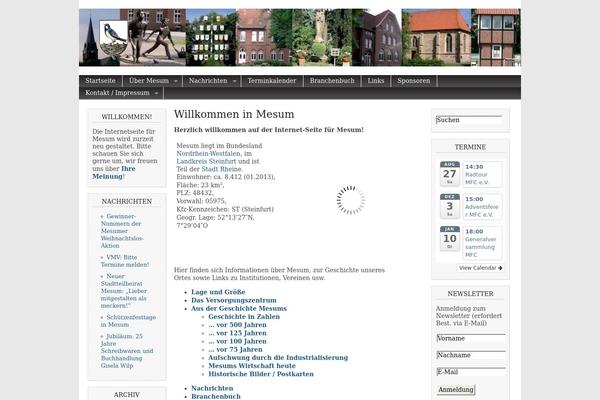Open the ... vor 75 Jahren link
600x400 pixels.
235,349
